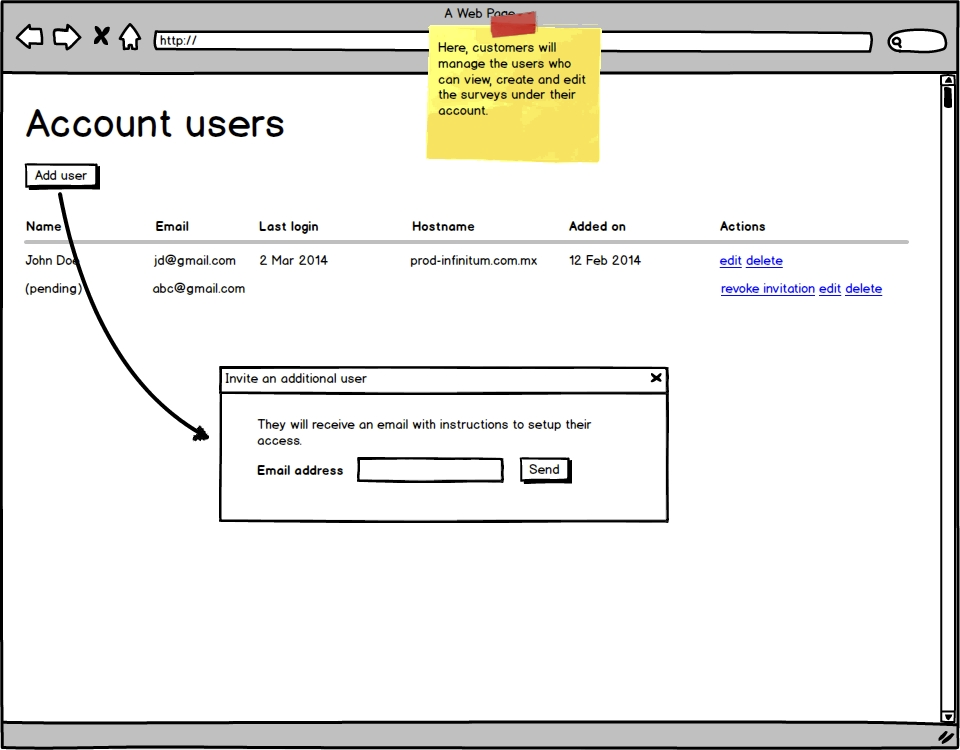The image size is (960, 750).
Task: Delete the John Doe user
Action: (x=764, y=261)
